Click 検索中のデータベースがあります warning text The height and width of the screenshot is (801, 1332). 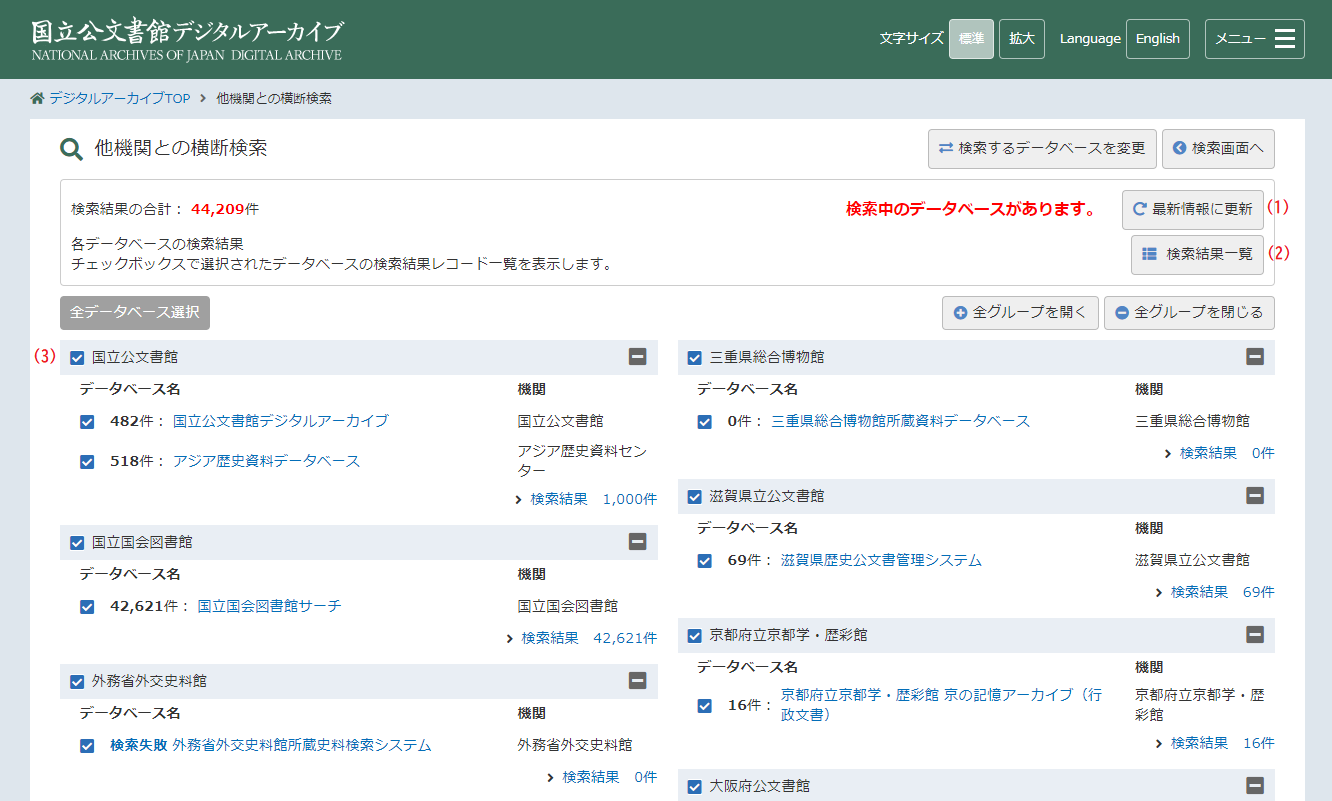point(971,209)
